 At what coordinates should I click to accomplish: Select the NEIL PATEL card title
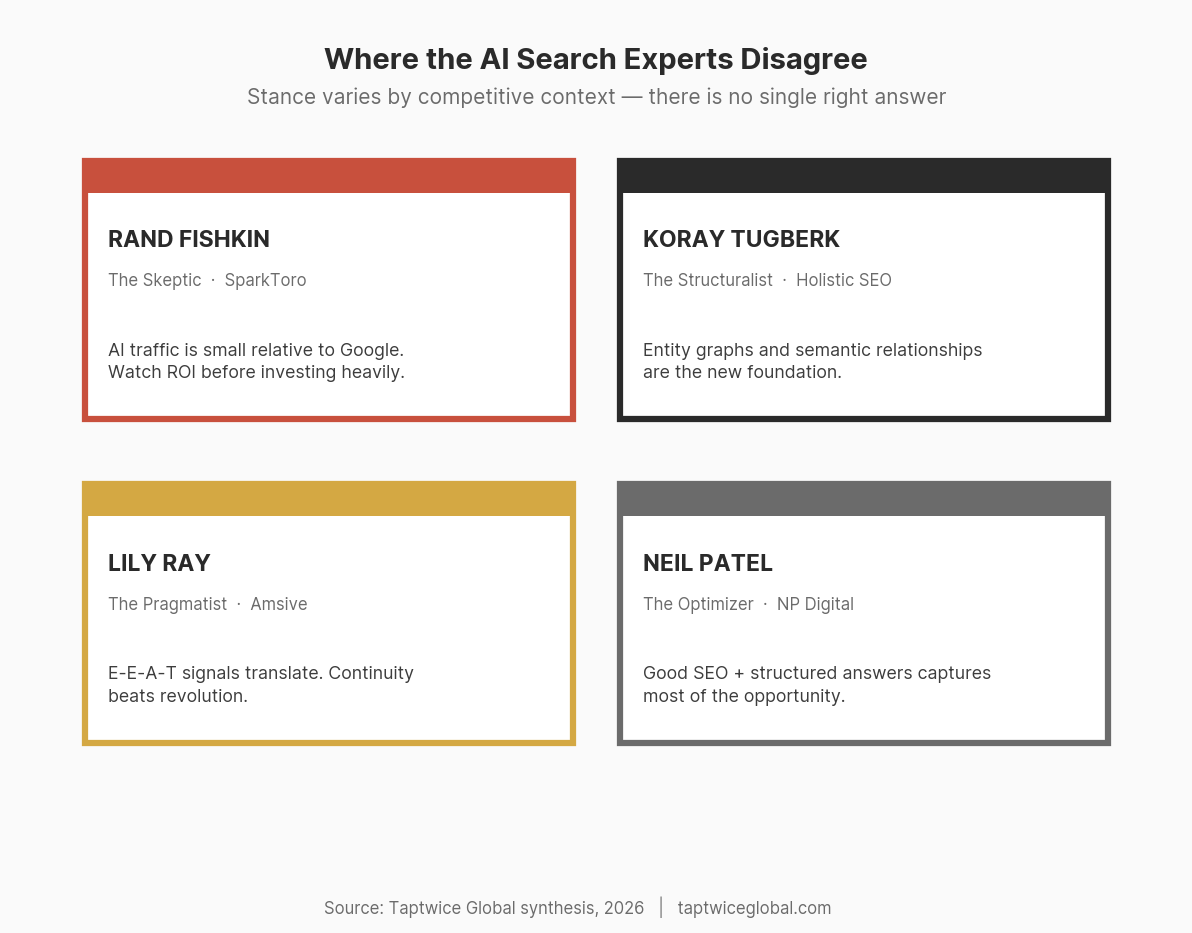(x=708, y=563)
